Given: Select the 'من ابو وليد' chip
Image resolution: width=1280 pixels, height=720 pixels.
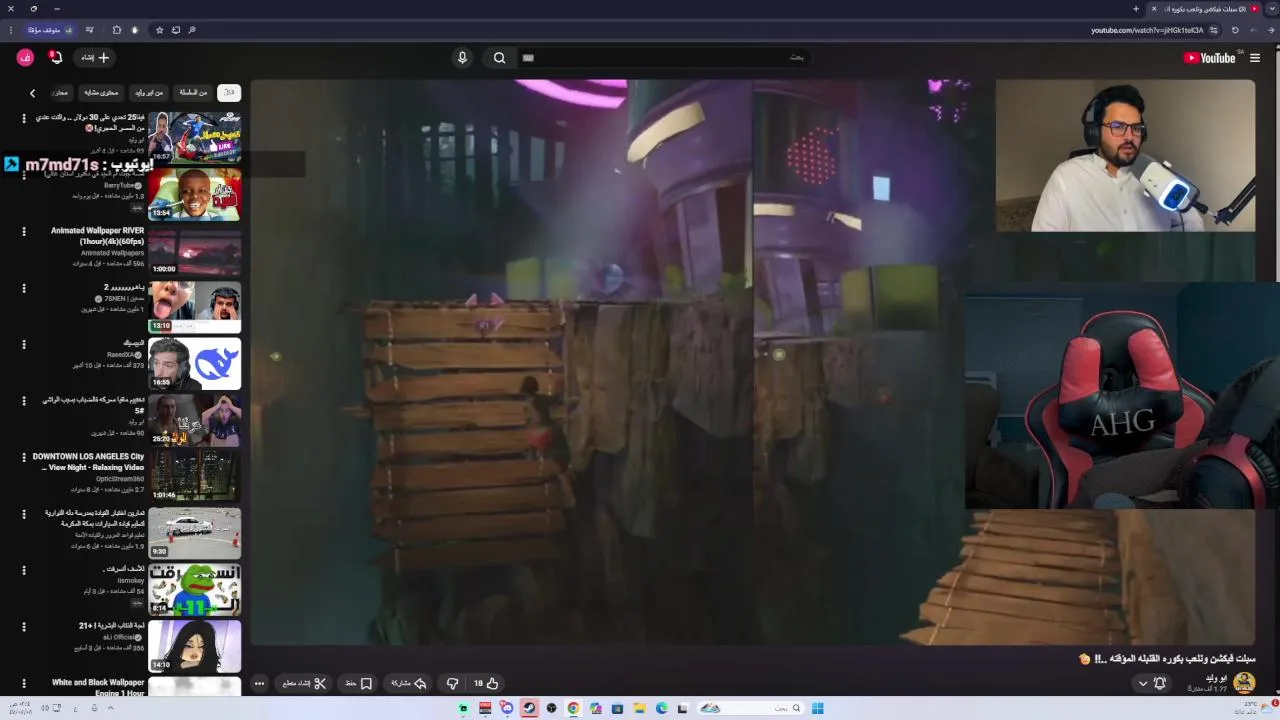Looking at the screenshot, I should pos(148,92).
